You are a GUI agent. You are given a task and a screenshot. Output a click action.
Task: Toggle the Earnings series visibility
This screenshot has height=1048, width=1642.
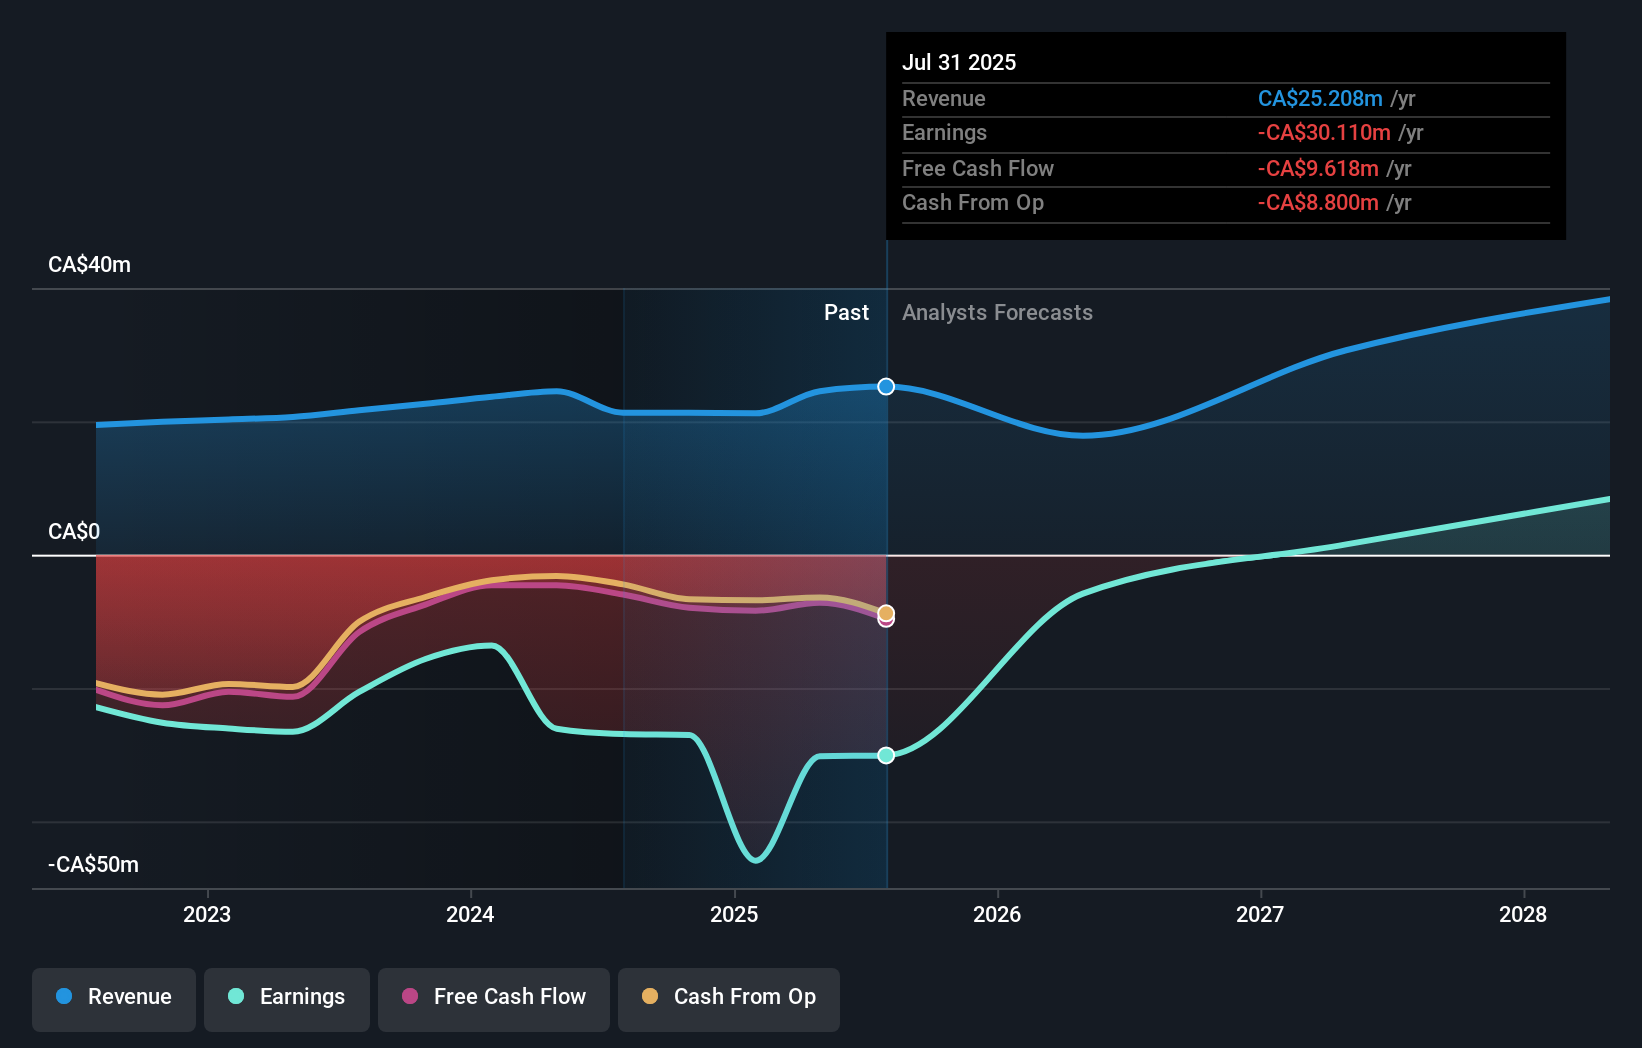[x=287, y=997]
